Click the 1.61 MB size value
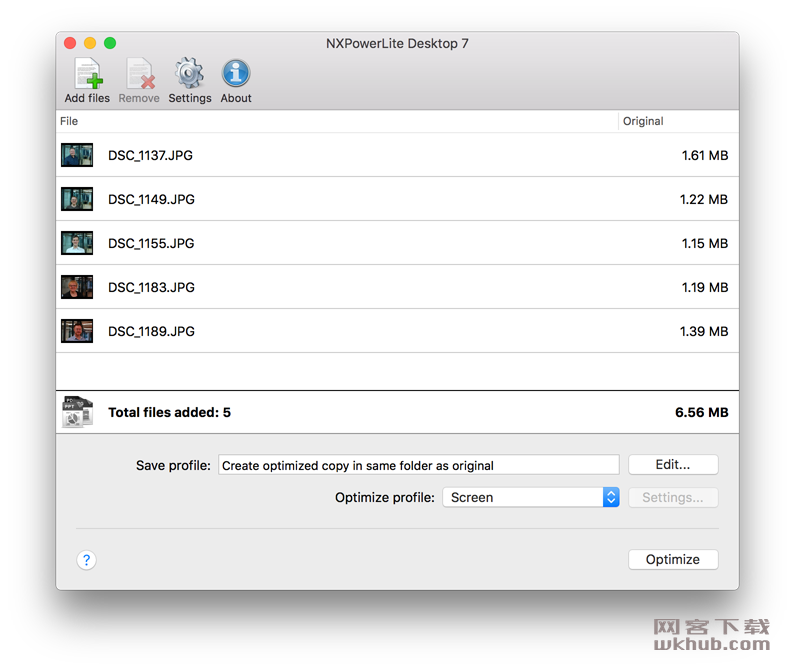Screen dimensions: 795x670 (705, 155)
